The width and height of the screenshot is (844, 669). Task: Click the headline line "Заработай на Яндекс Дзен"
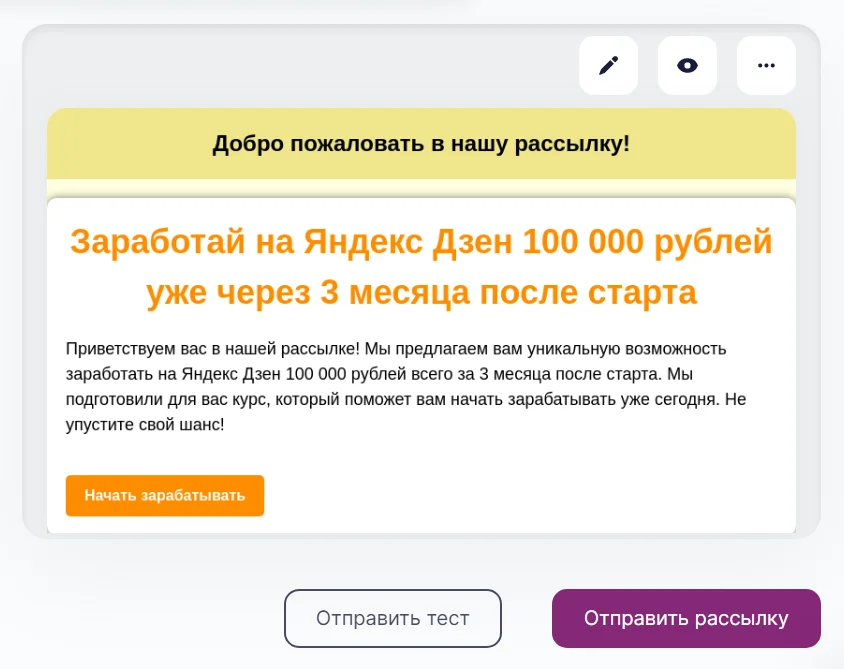point(290,243)
